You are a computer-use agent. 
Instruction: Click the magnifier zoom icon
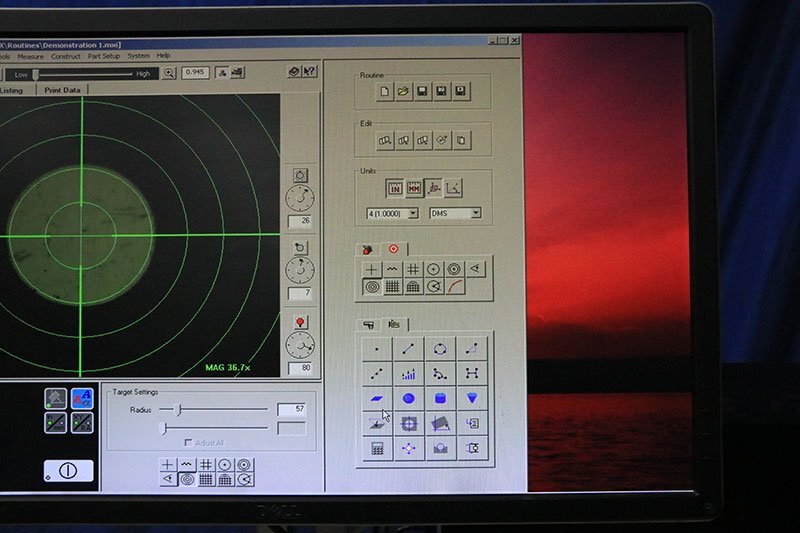click(169, 73)
